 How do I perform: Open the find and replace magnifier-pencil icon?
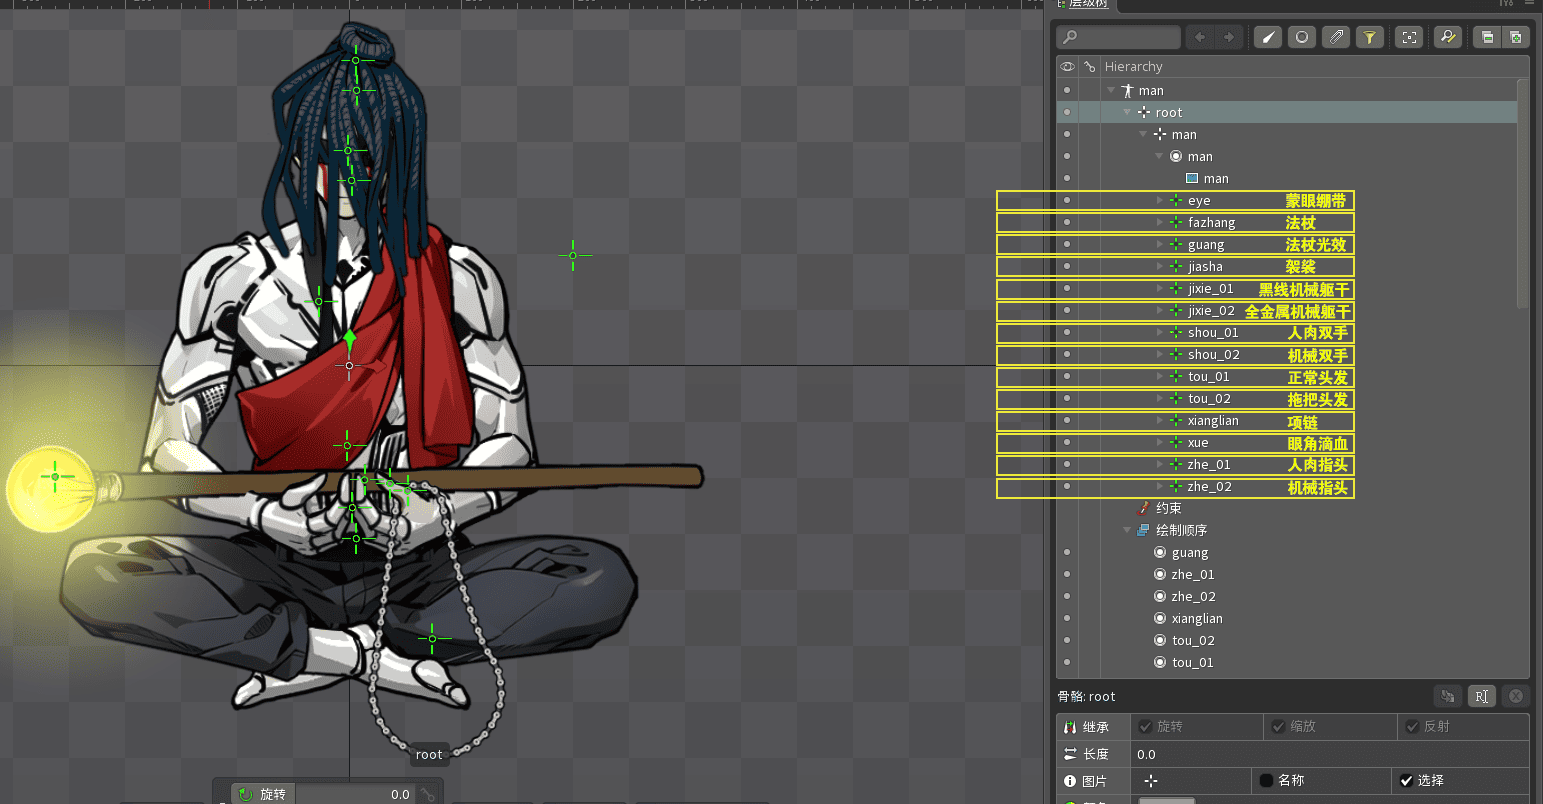(1447, 38)
